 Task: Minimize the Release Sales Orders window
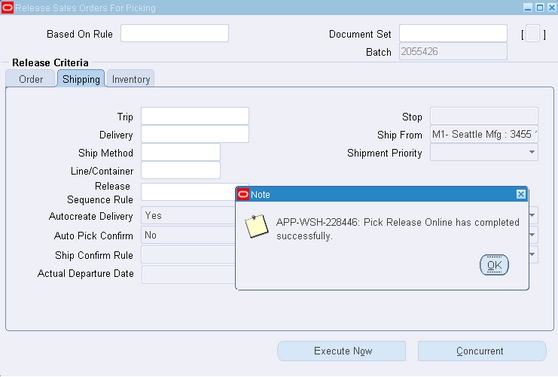coord(528,7)
